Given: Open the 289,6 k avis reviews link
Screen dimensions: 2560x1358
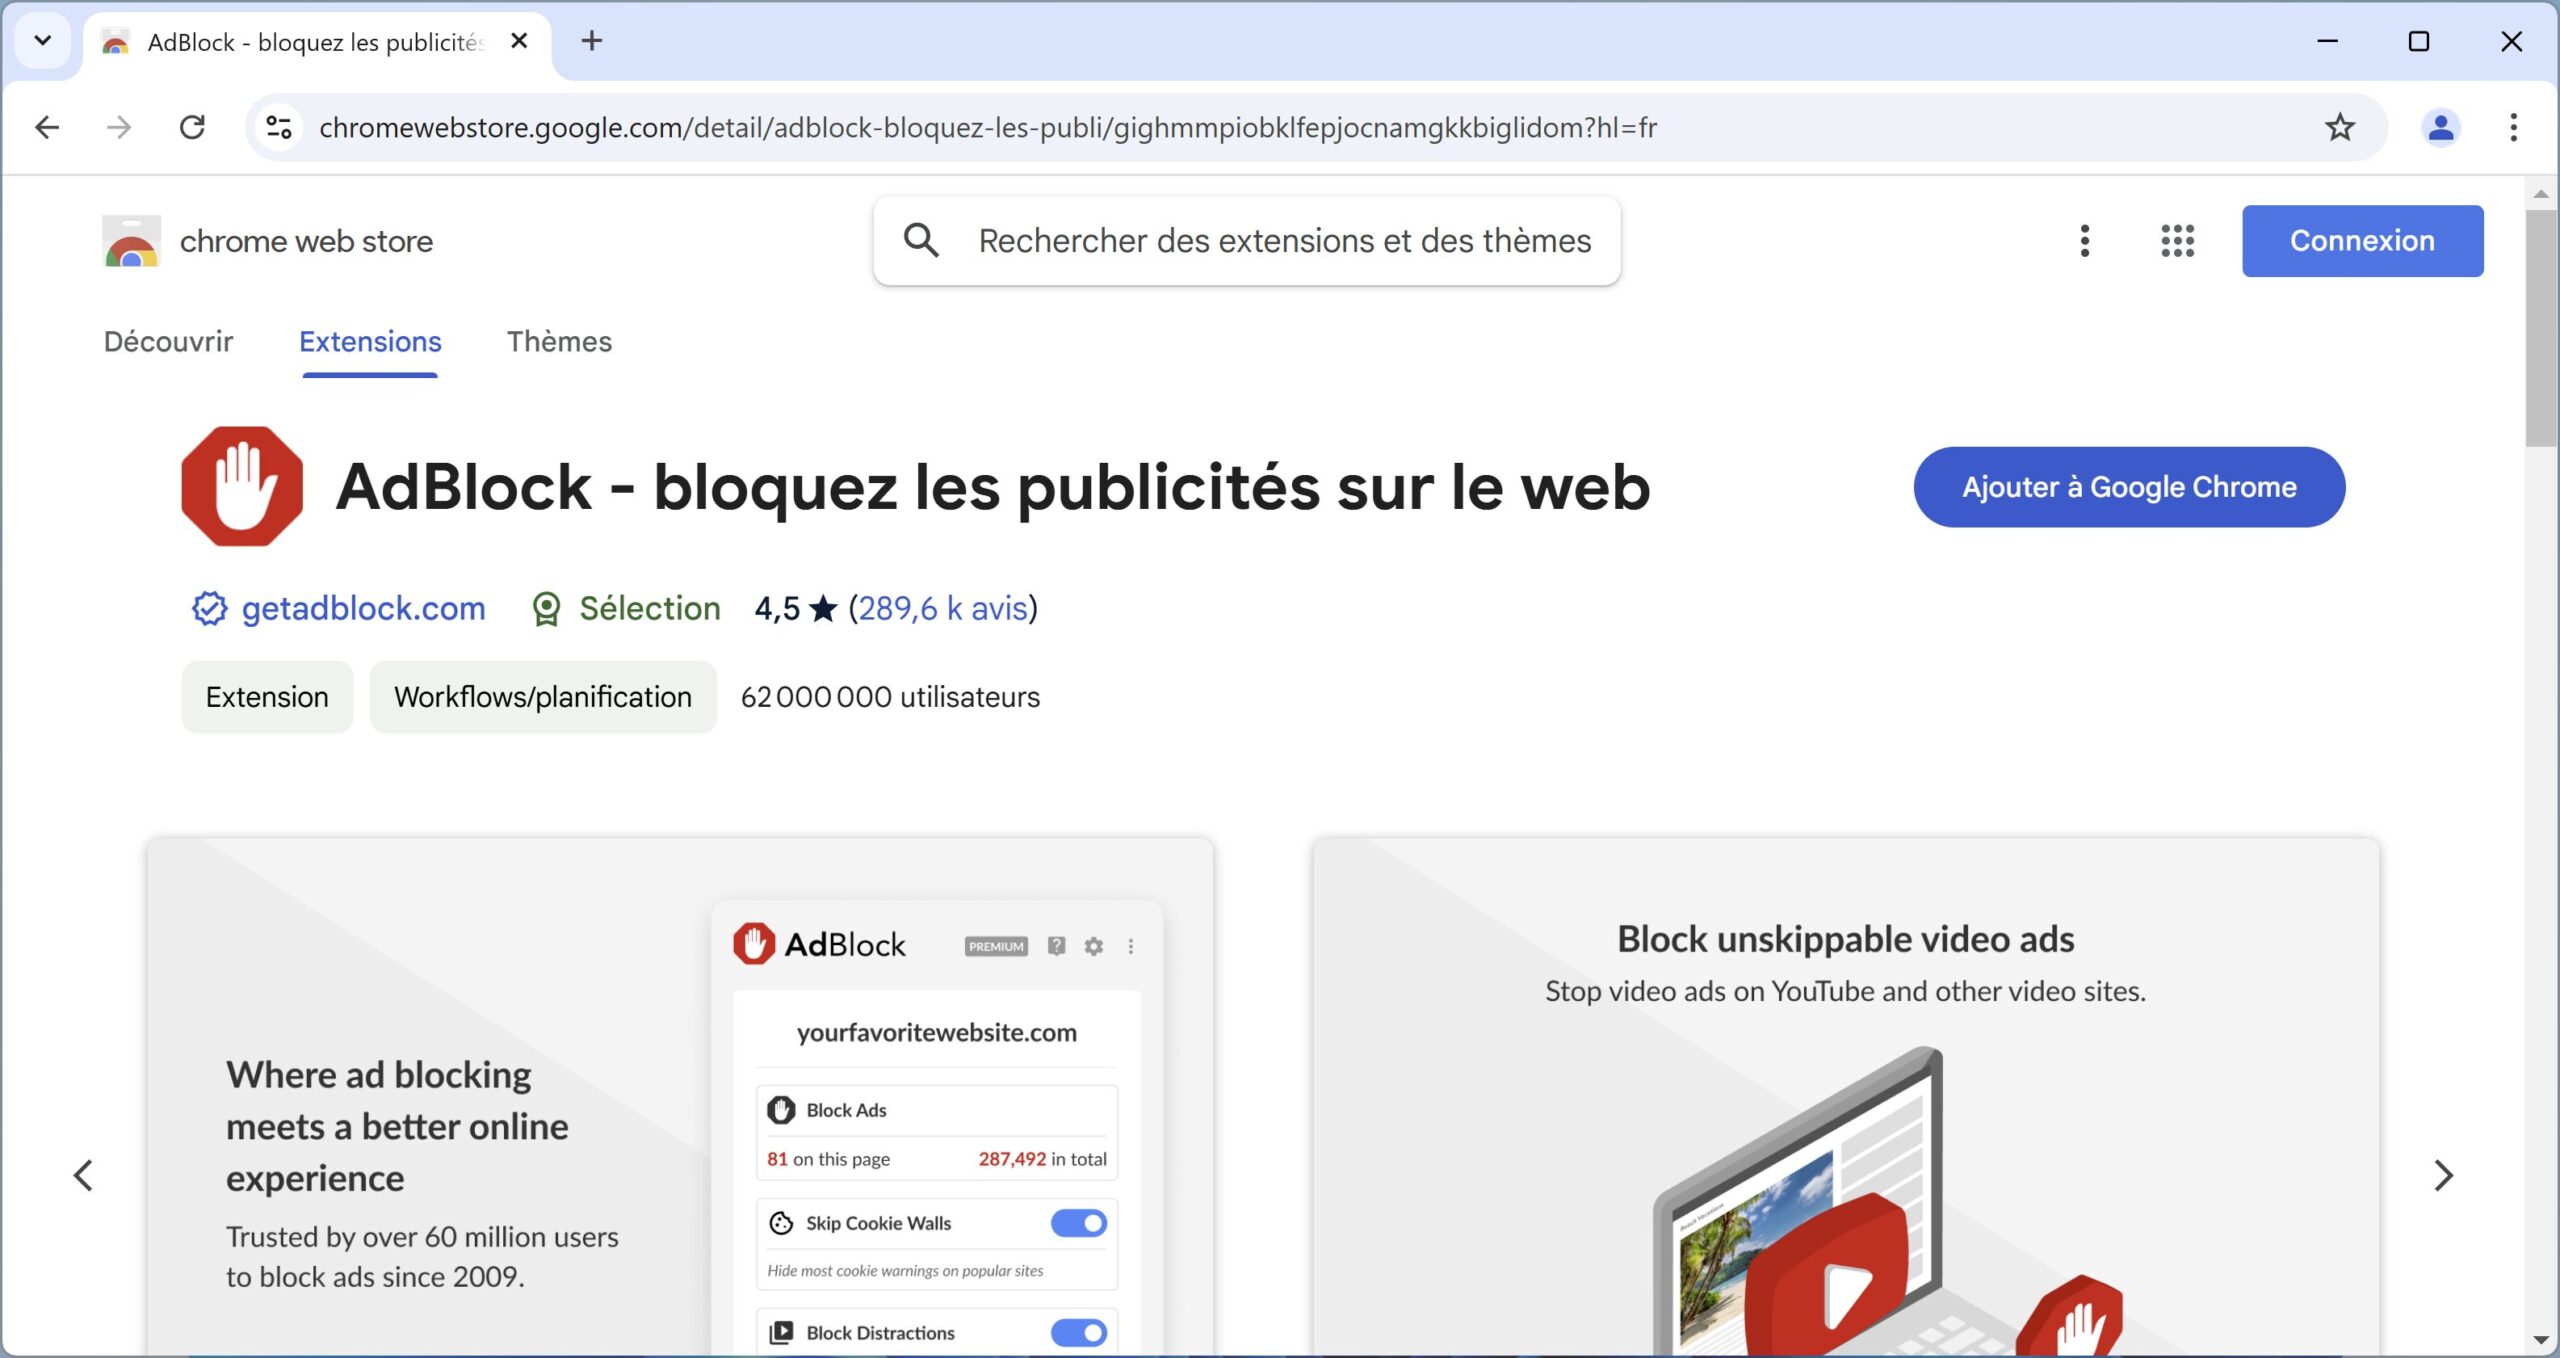Looking at the screenshot, I should point(943,608).
